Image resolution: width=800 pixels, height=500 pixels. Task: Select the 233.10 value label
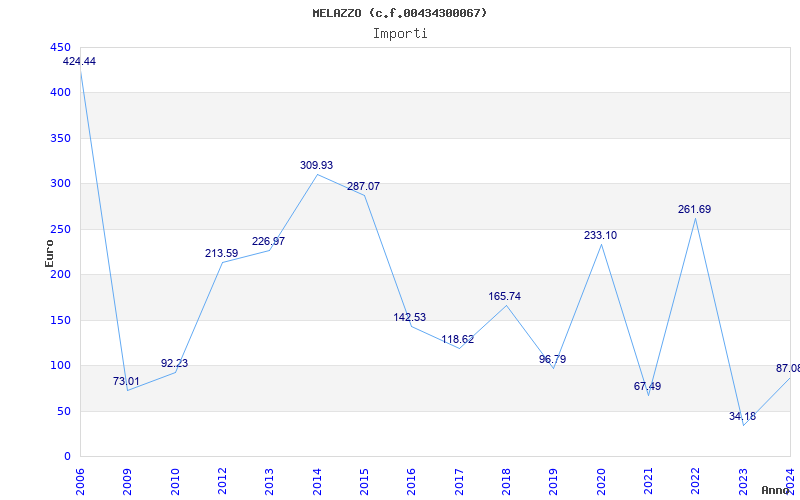tap(601, 235)
